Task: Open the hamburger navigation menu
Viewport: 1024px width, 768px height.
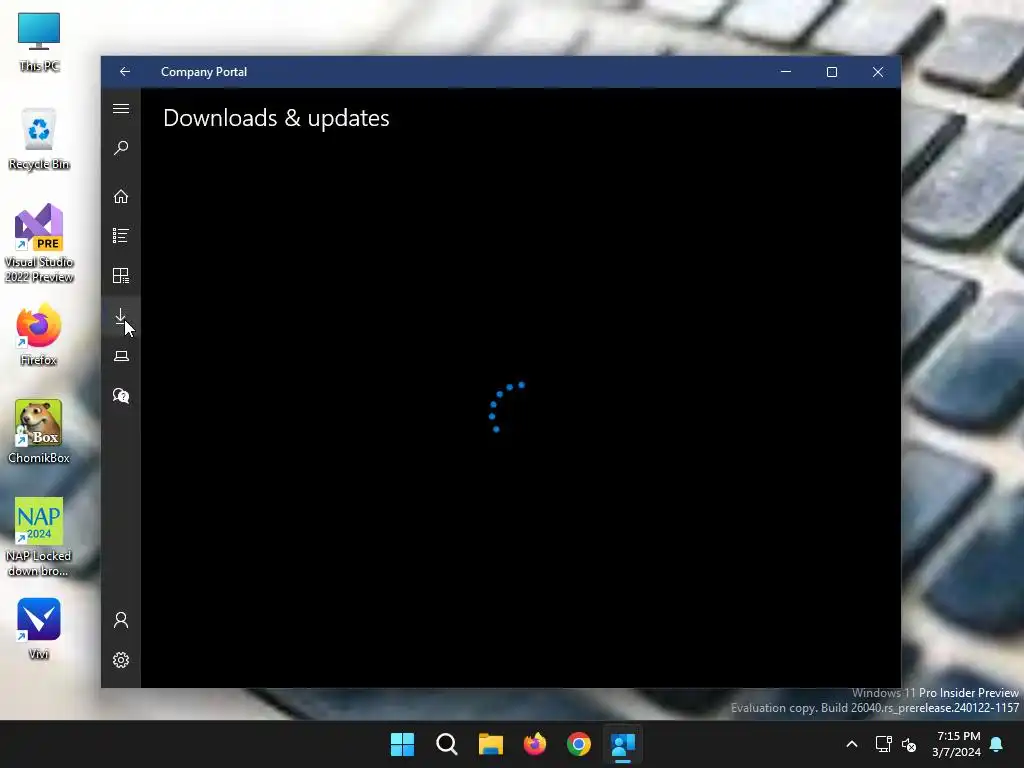Action: click(121, 108)
